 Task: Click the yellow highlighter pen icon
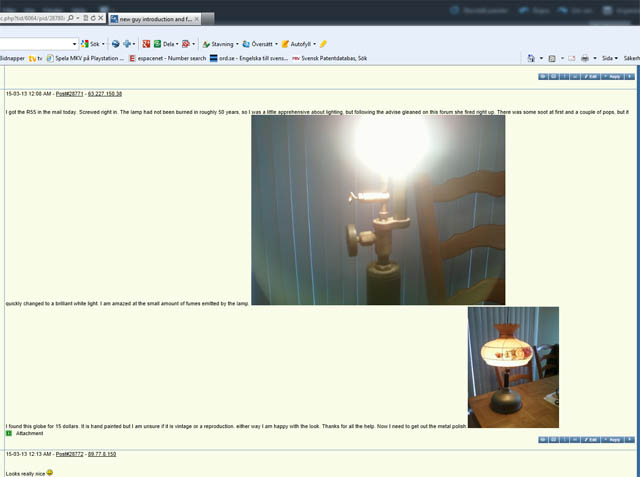point(323,44)
